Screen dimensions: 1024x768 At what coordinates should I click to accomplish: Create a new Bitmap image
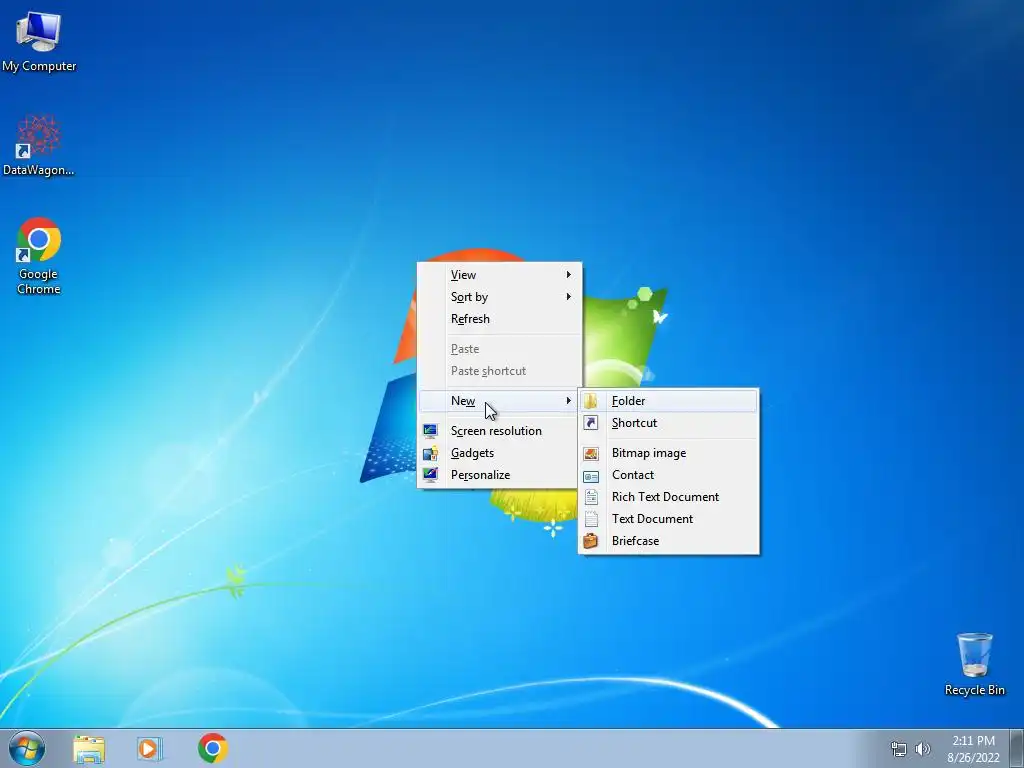tap(669, 453)
